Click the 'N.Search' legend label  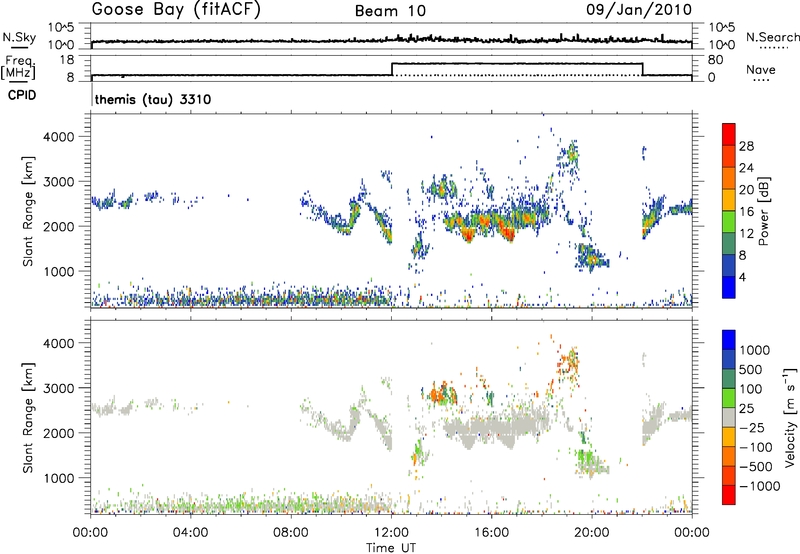coord(773,37)
